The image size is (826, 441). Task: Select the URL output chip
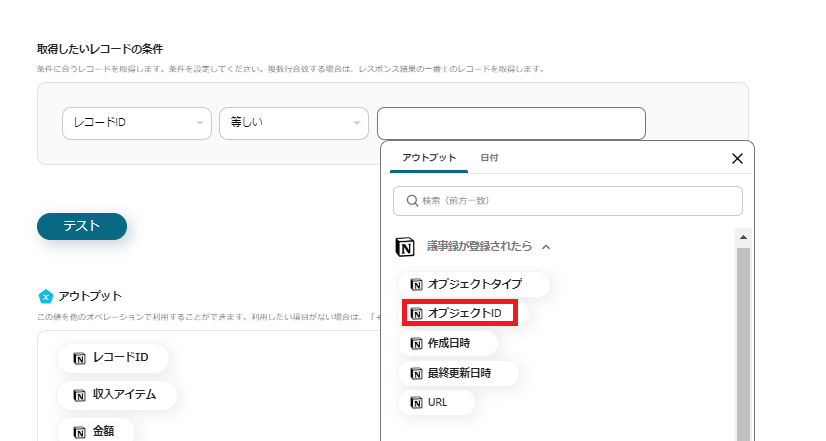coord(437,403)
